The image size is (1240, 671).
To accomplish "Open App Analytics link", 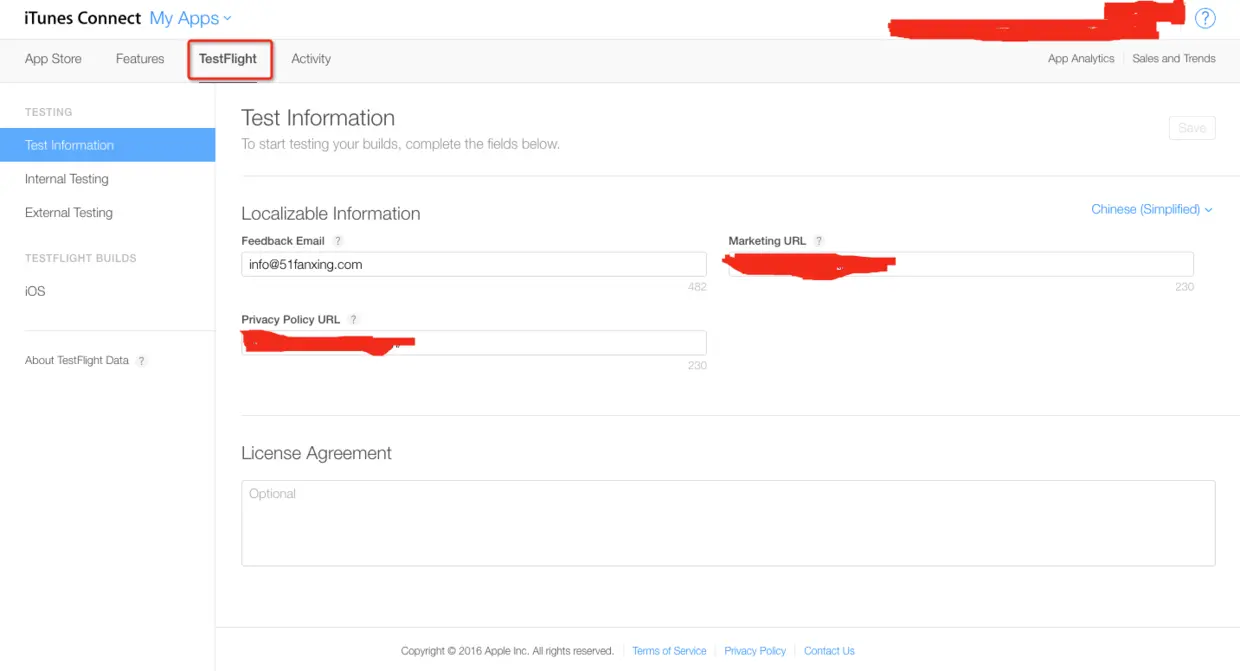I will click(1081, 59).
